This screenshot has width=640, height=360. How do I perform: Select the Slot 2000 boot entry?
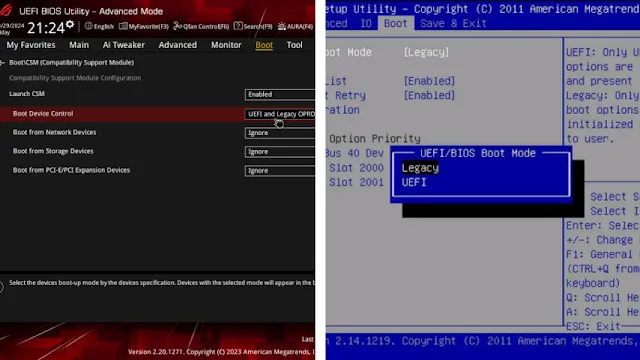pyautogui.click(x=356, y=168)
